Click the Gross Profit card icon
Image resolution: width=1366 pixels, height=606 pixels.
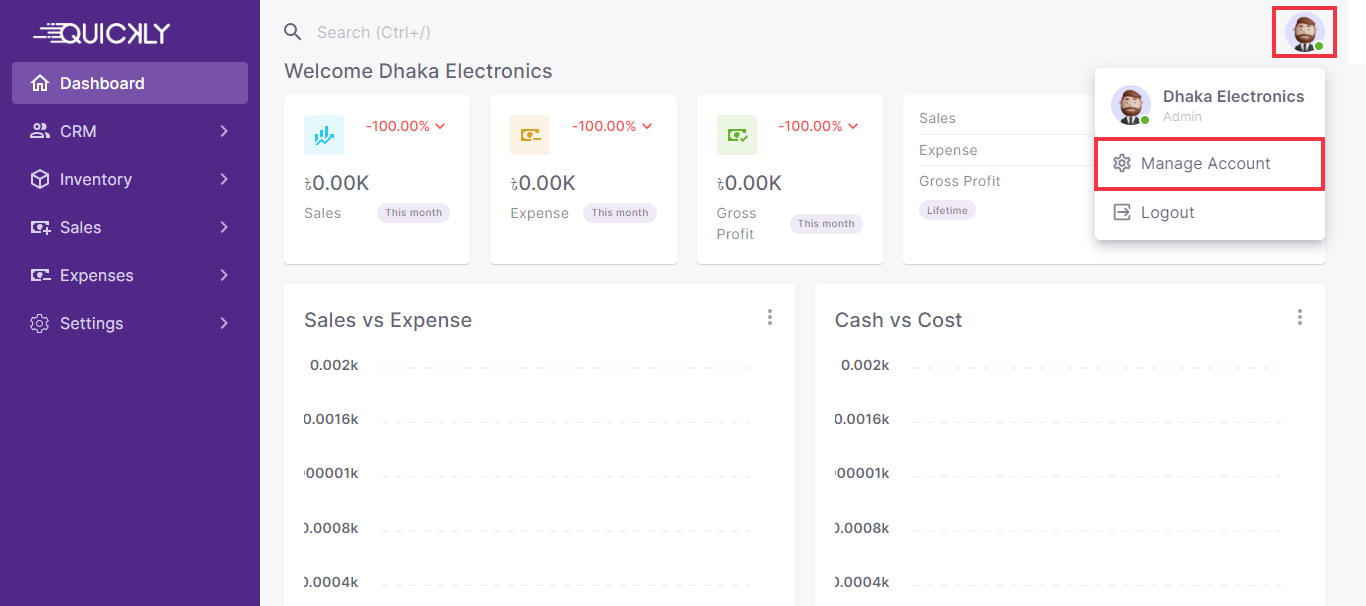pos(737,135)
